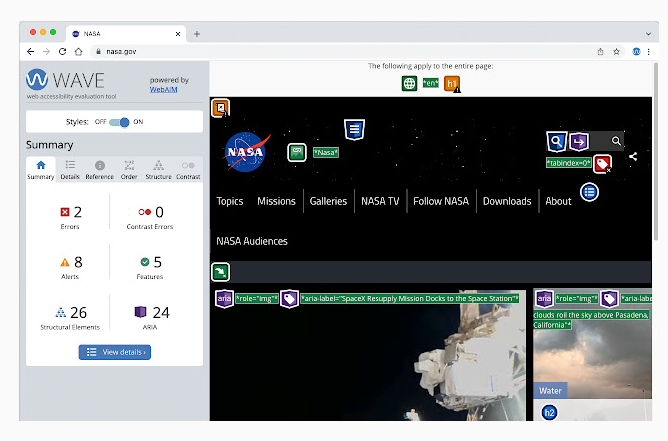Image resolution: width=668 pixels, height=441 pixels.
Task: Open the Missions navigation menu
Action: pyautogui.click(x=276, y=201)
